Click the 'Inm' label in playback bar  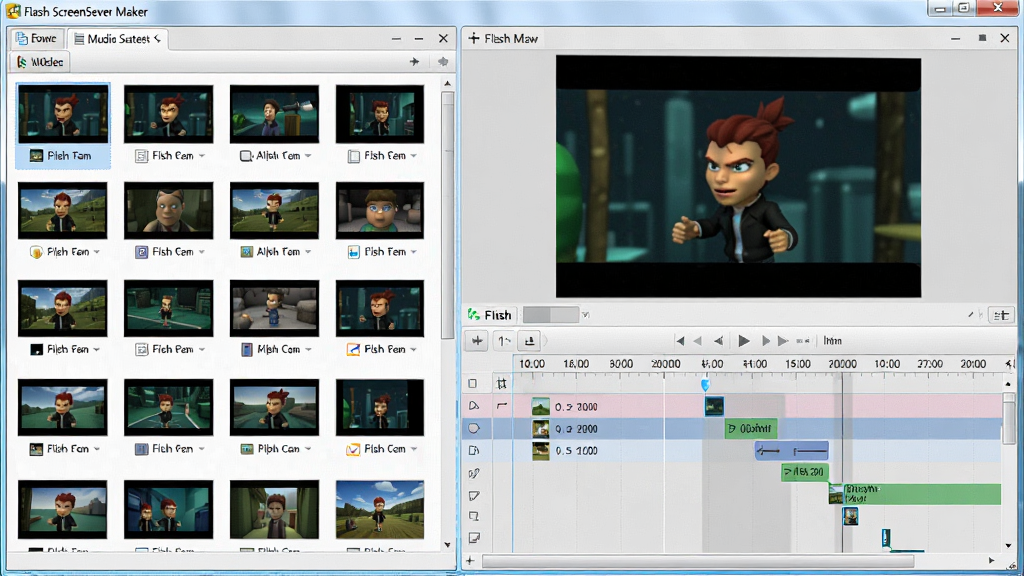click(x=832, y=341)
